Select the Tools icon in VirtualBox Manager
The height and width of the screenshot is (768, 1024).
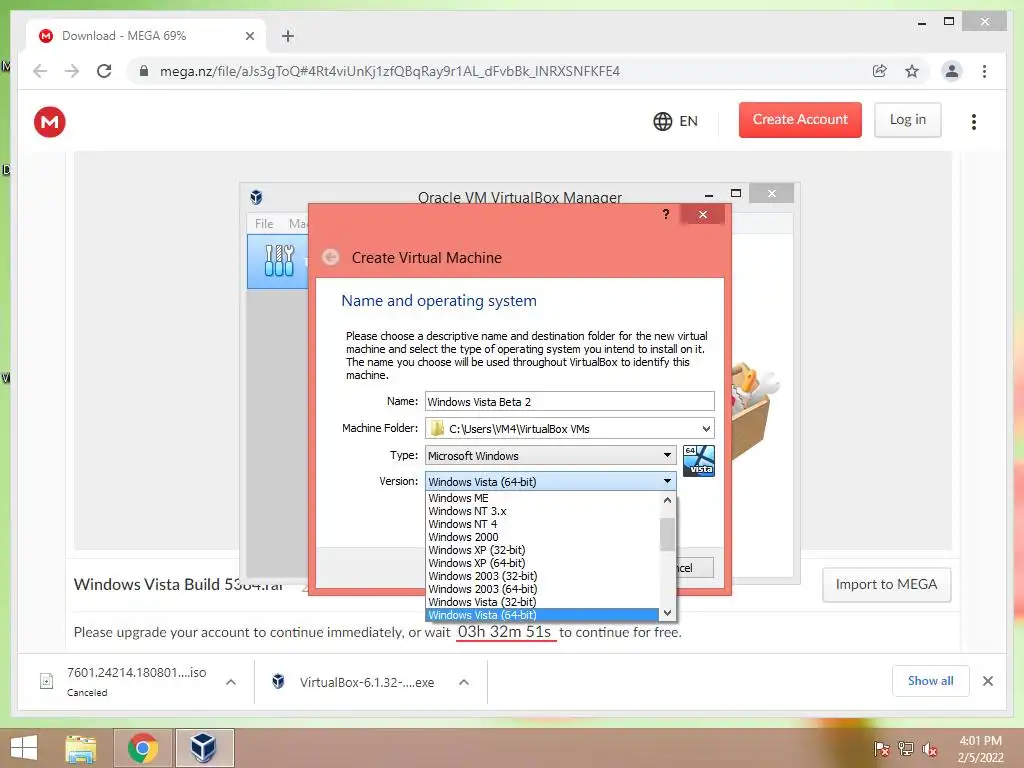(x=279, y=261)
